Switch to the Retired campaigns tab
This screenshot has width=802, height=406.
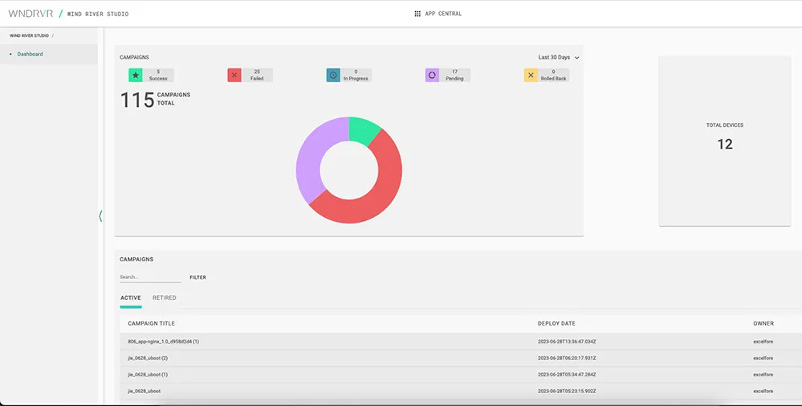(x=164, y=298)
